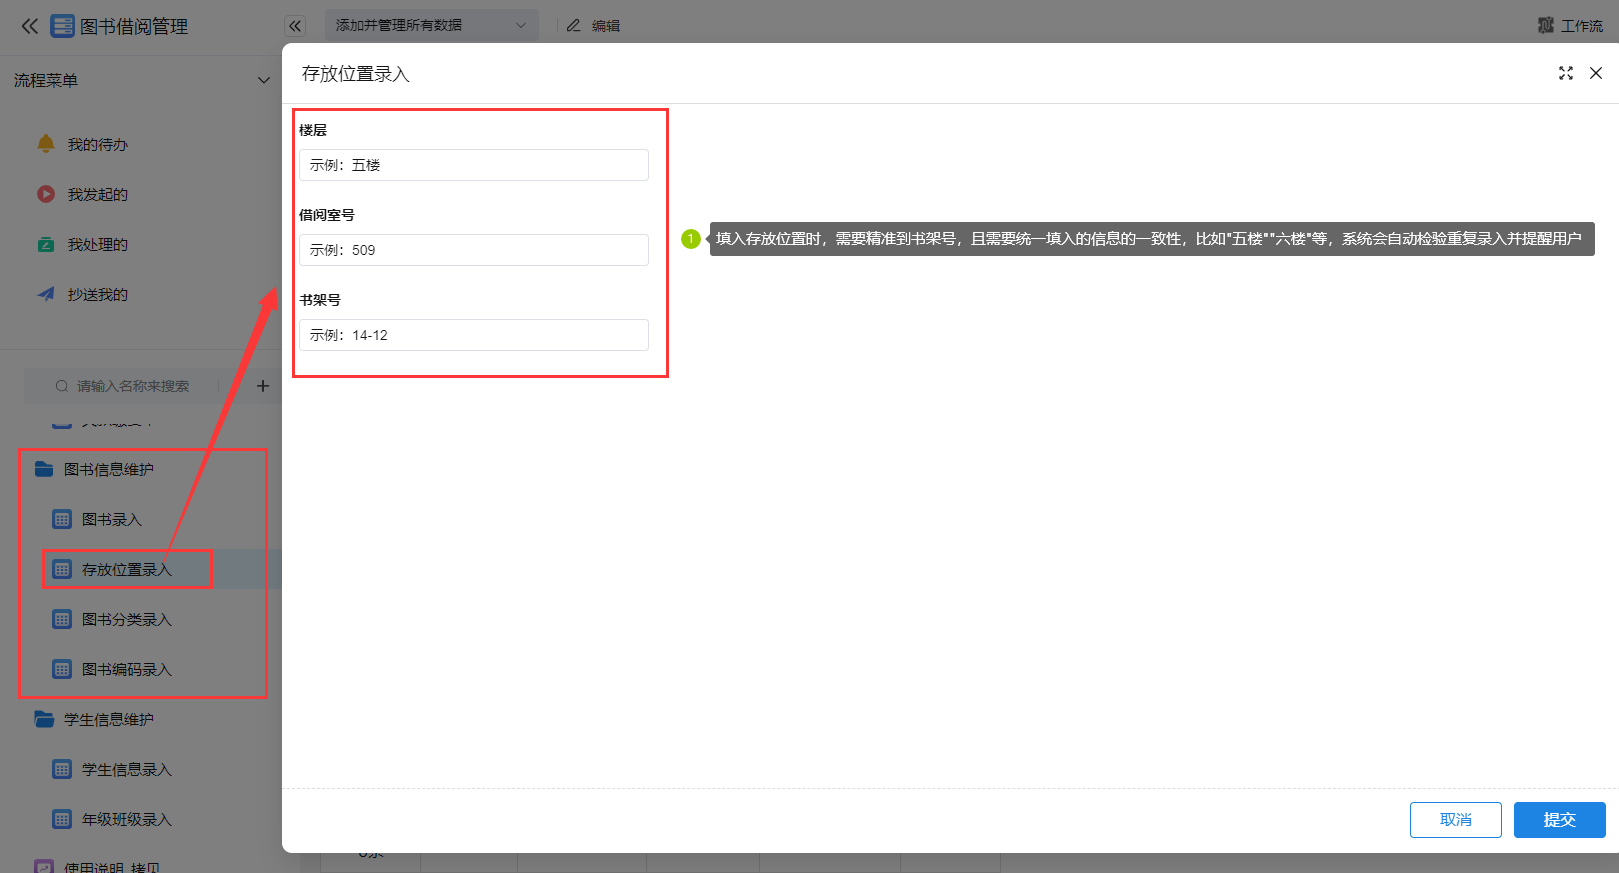Screen dimensions: 1619x873
Task: Open the 学生信息录入 form
Action: [127, 769]
